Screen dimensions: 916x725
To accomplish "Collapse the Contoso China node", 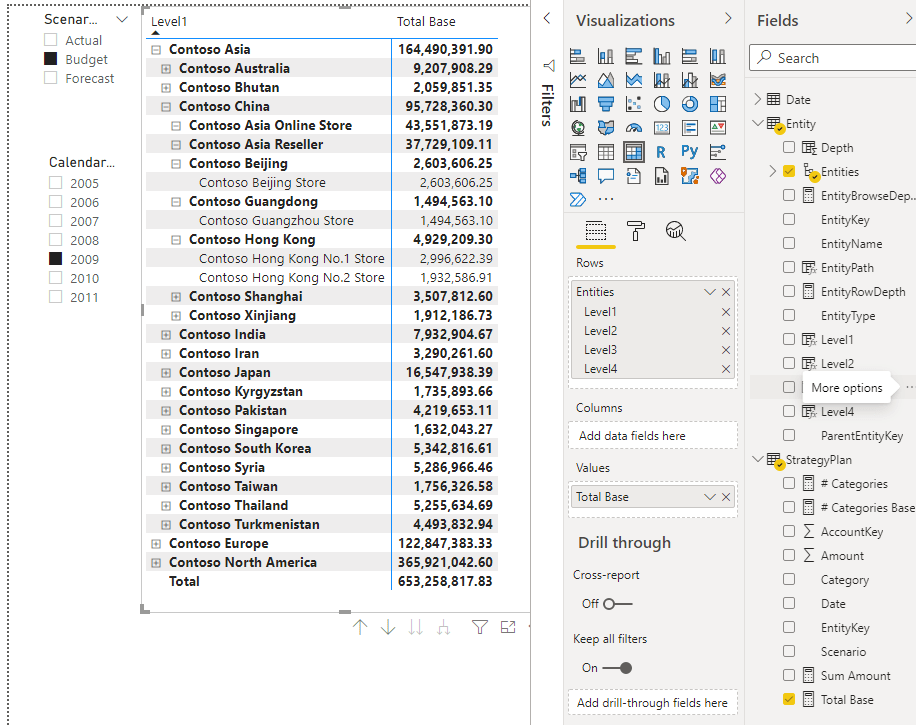I will pyautogui.click(x=166, y=106).
